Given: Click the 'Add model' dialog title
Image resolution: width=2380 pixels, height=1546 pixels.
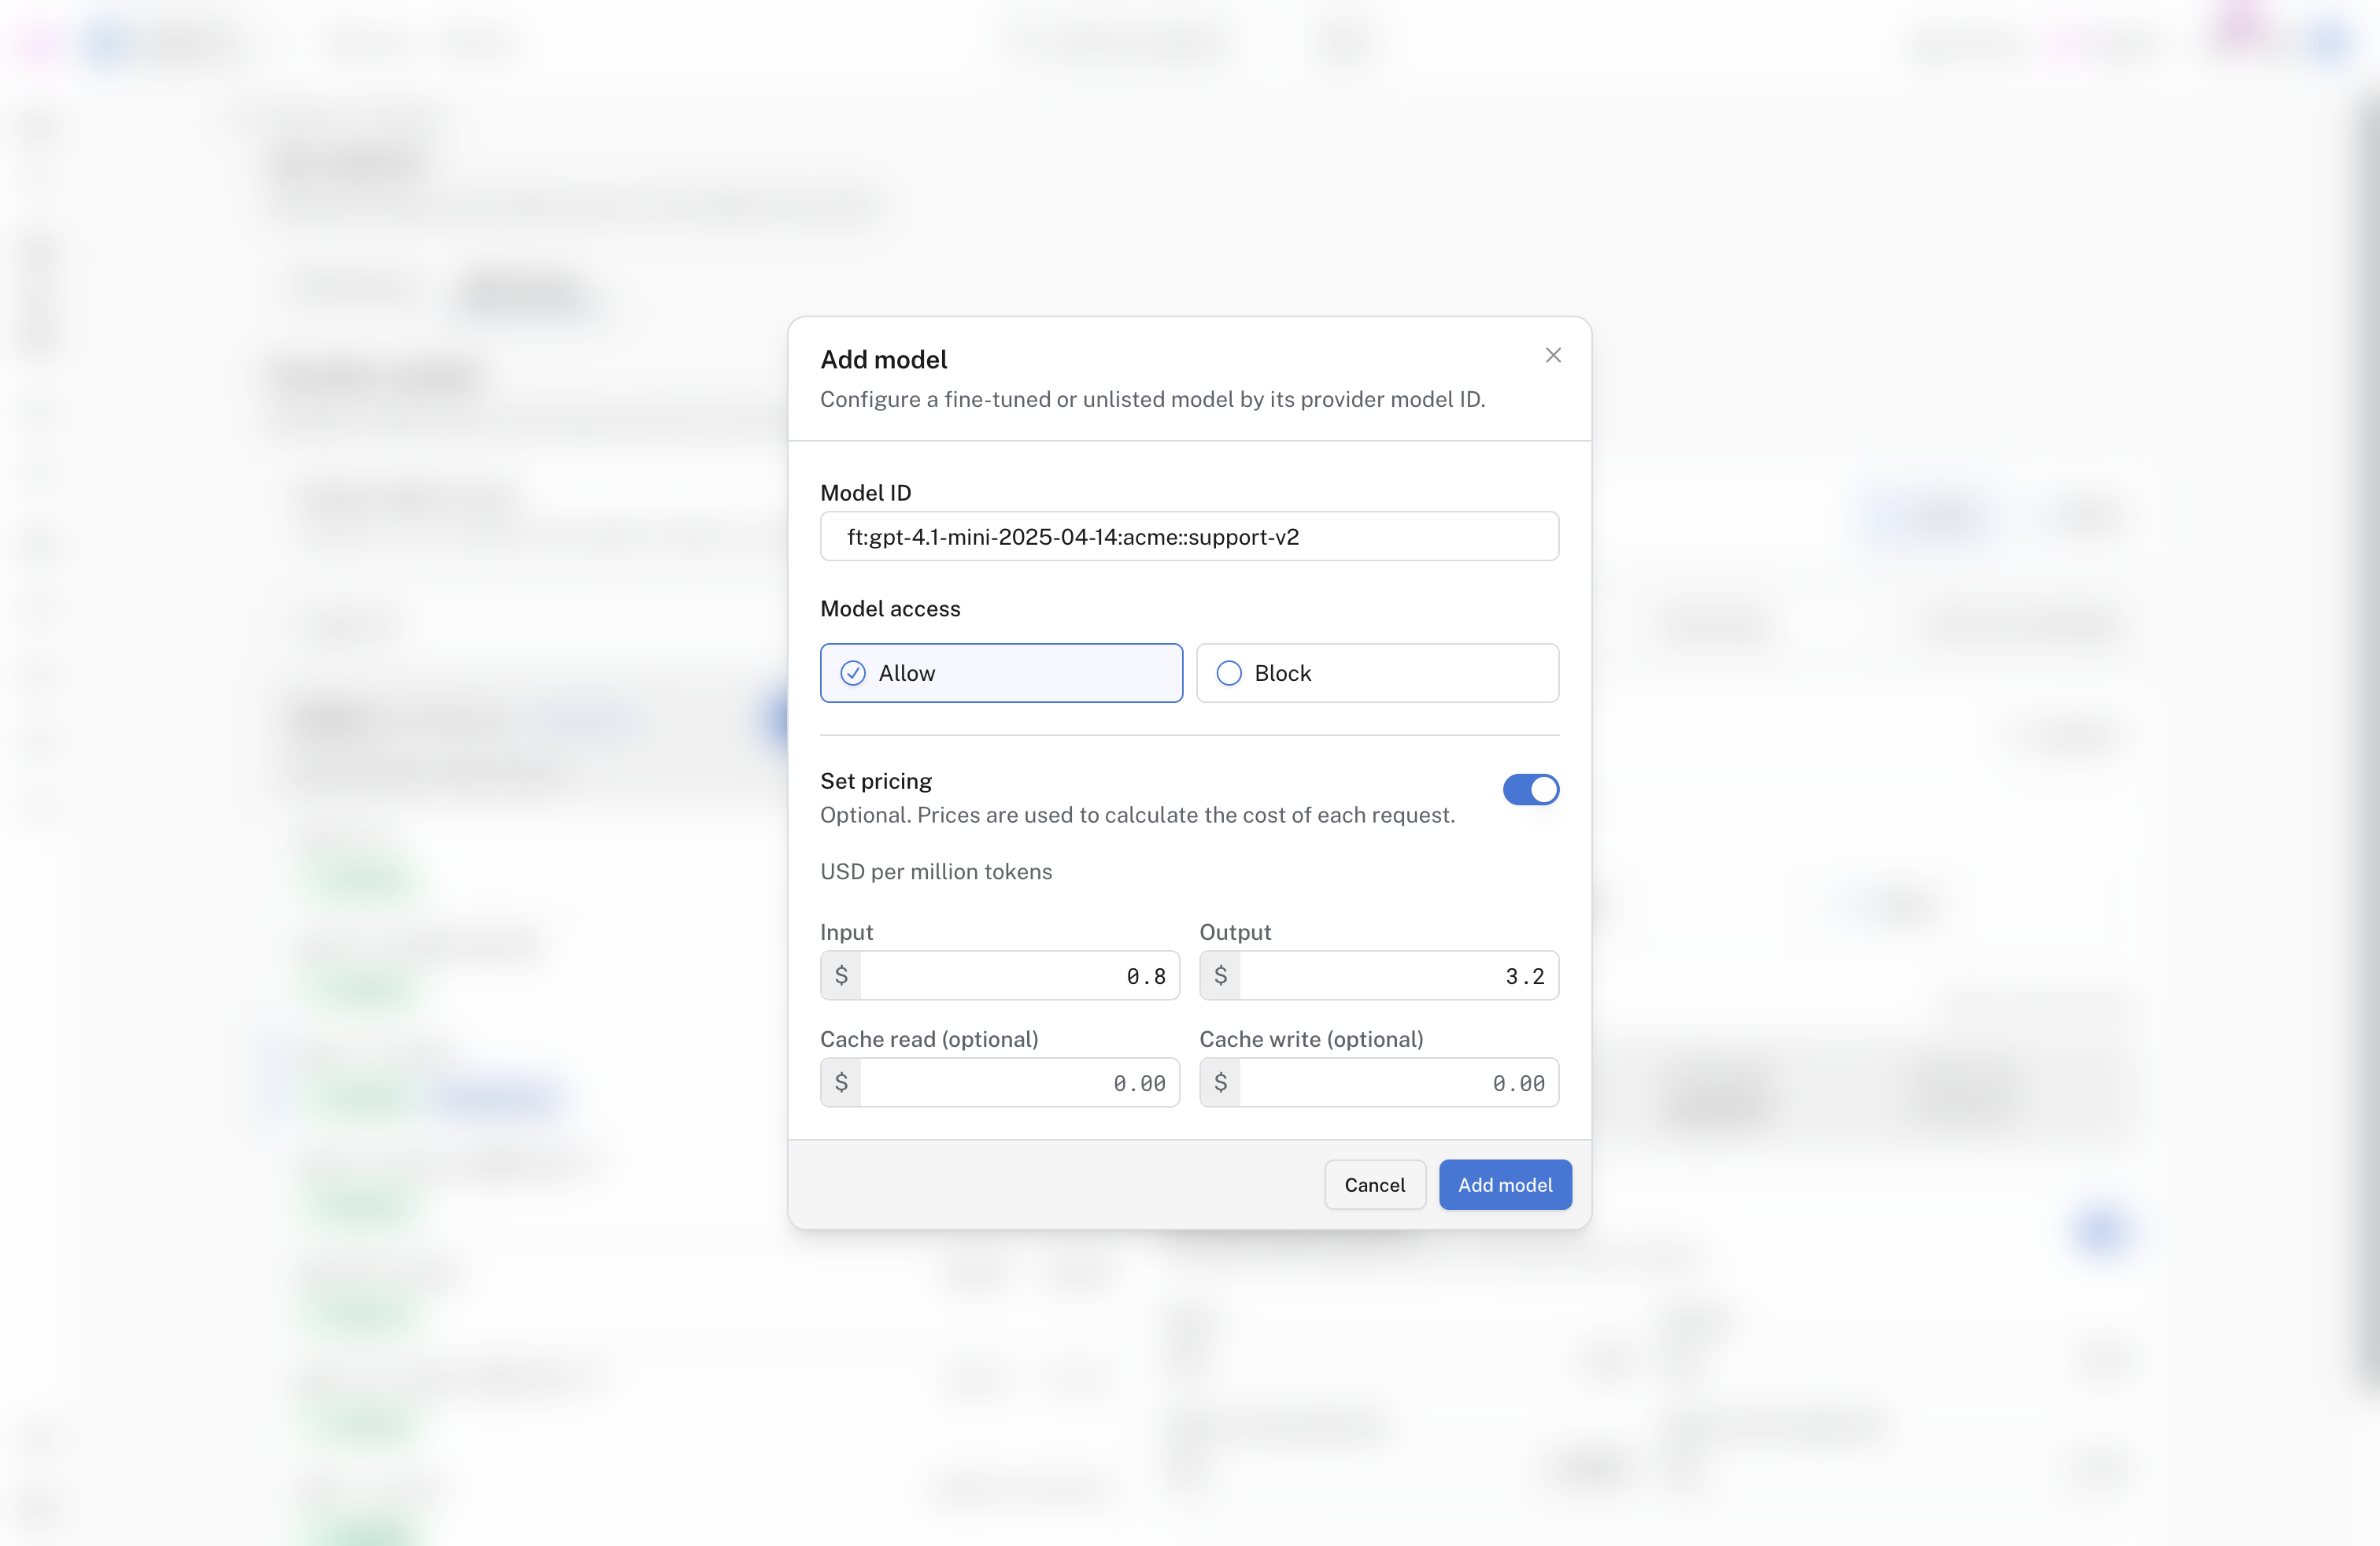Looking at the screenshot, I should pyautogui.click(x=883, y=359).
